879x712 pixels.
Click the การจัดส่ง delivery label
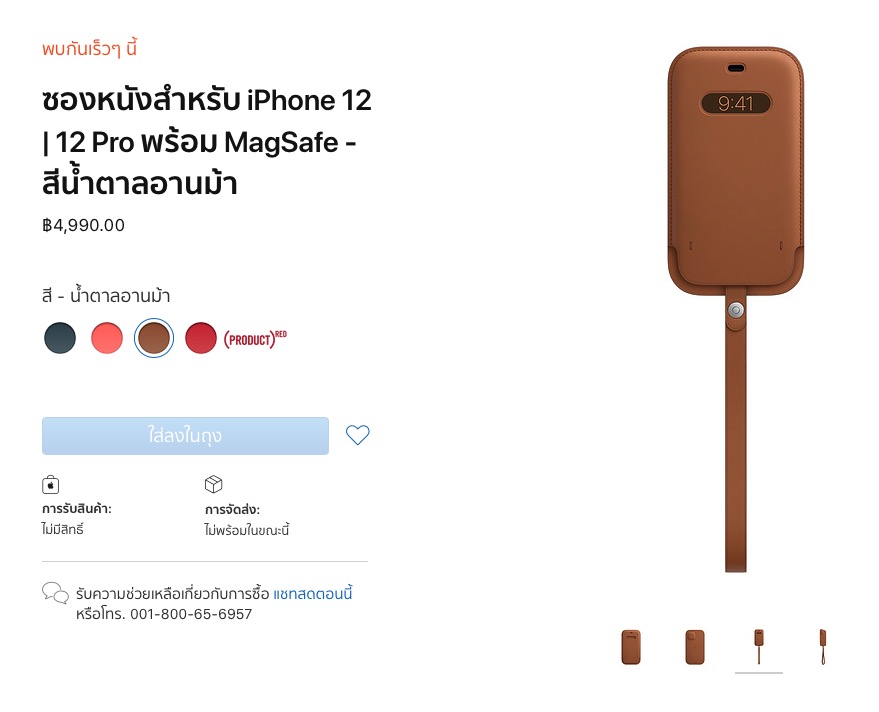(x=232, y=510)
